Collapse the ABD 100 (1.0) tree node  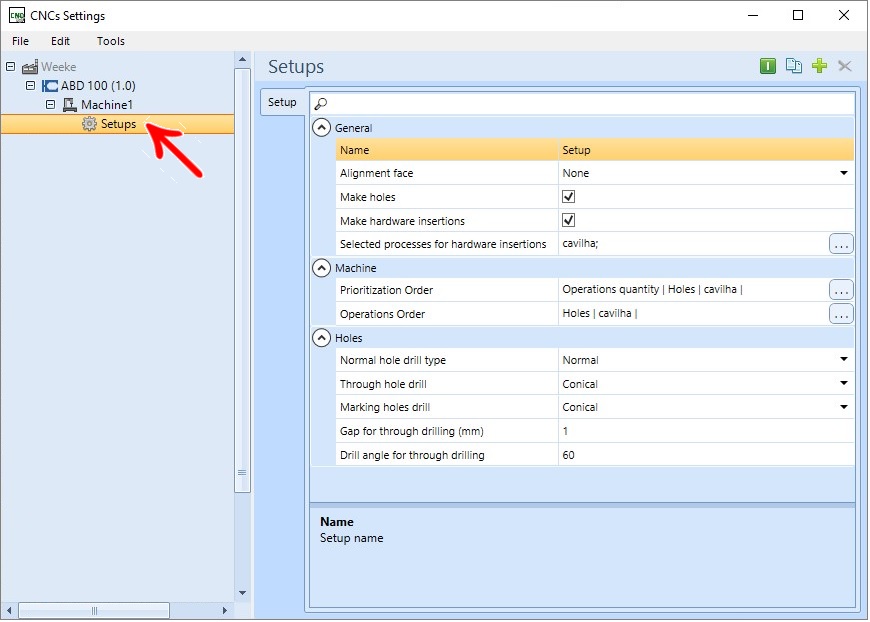click(x=31, y=85)
